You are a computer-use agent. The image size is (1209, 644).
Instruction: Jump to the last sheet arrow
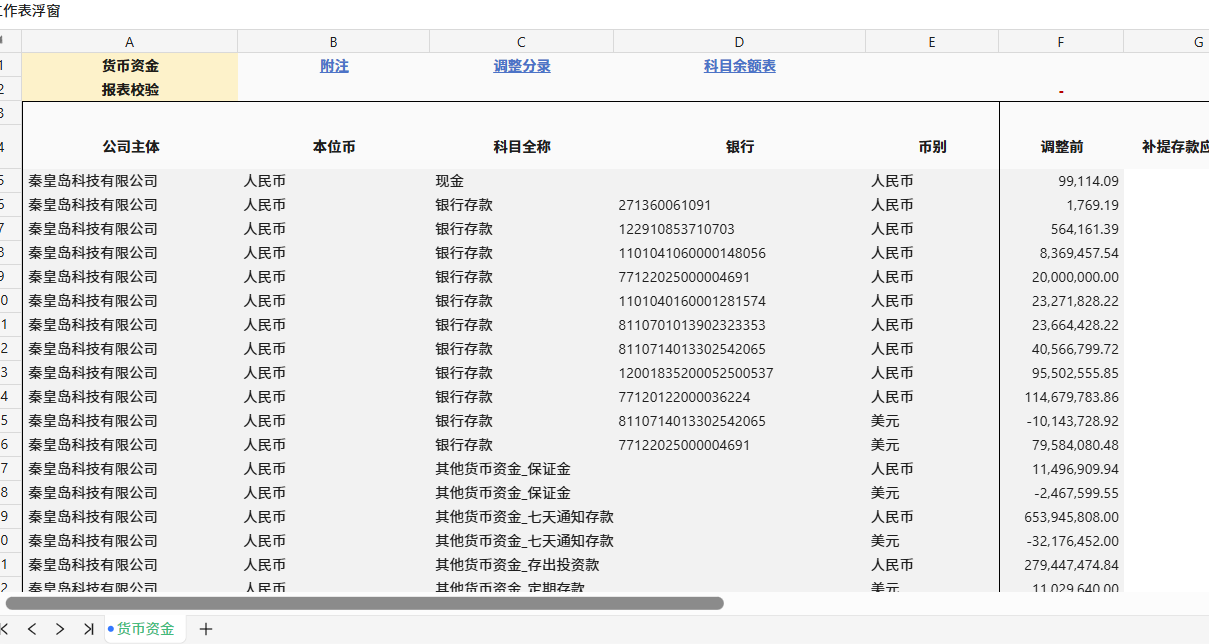click(88, 629)
